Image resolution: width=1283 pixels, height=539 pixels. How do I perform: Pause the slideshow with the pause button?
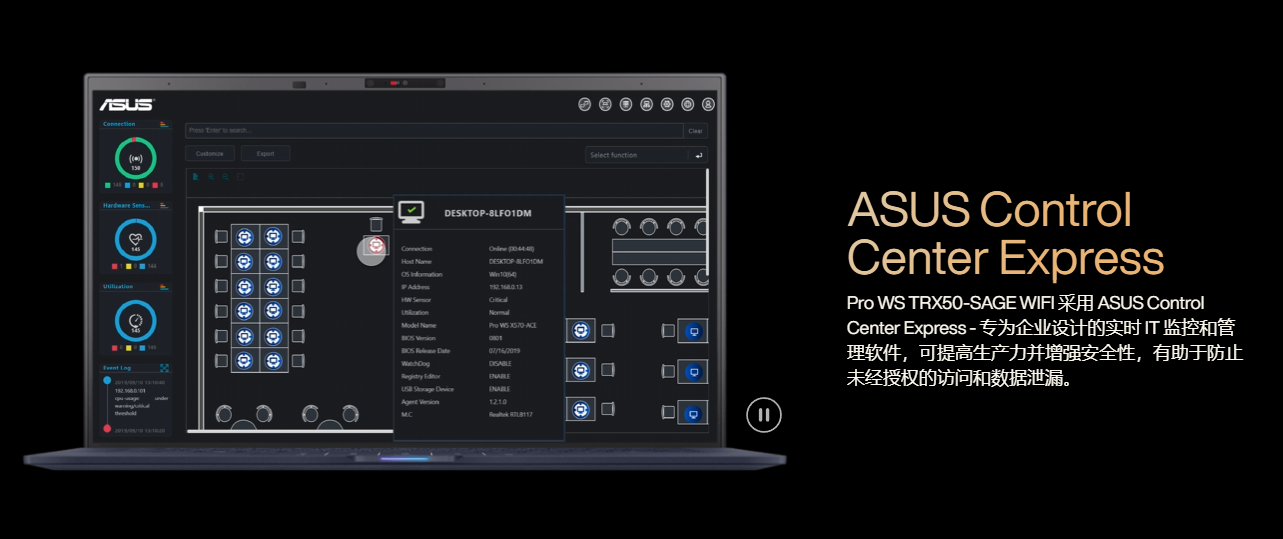point(763,414)
